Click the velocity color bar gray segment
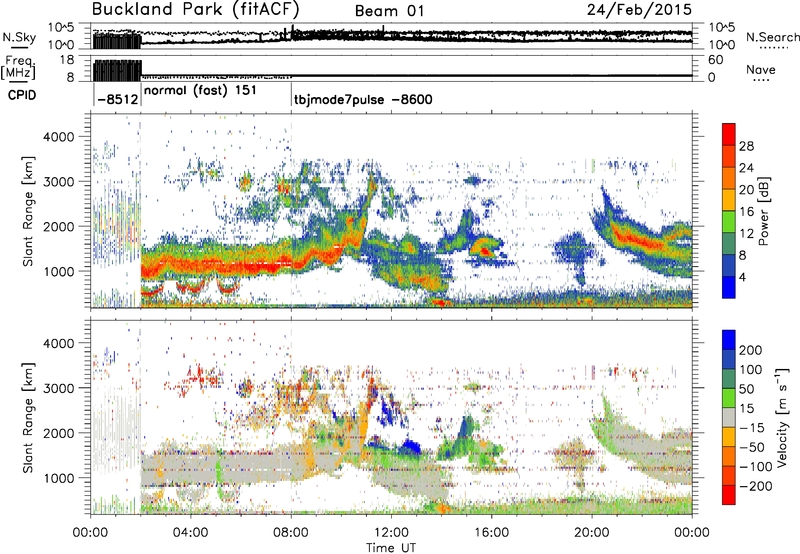 729,418
